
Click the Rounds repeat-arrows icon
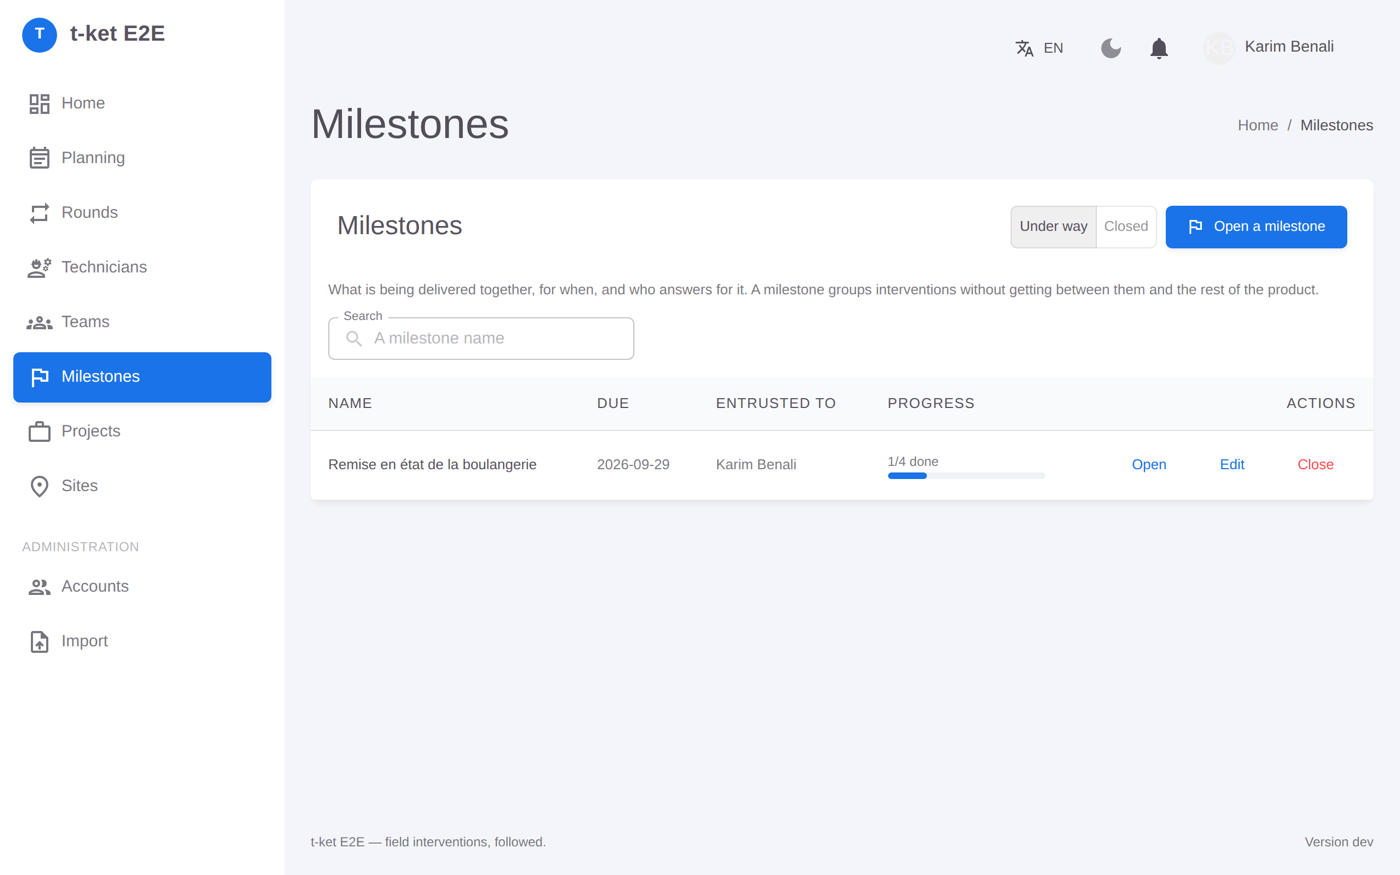pyautogui.click(x=39, y=213)
